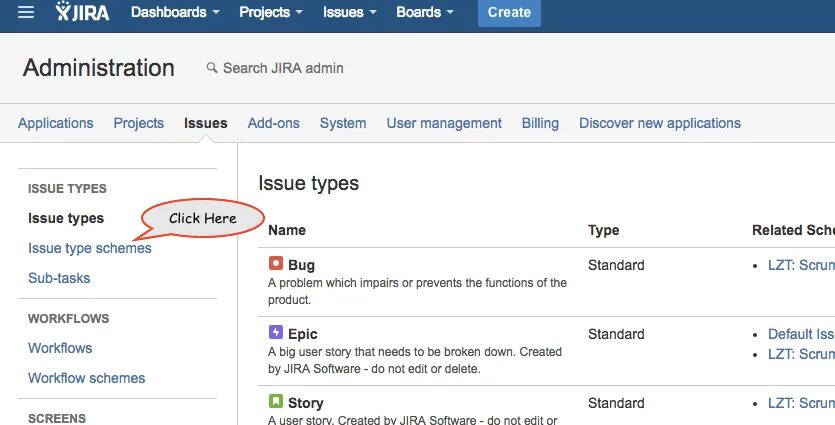Open Workflow schemes sidebar link
The image size is (835, 425).
[x=87, y=378]
